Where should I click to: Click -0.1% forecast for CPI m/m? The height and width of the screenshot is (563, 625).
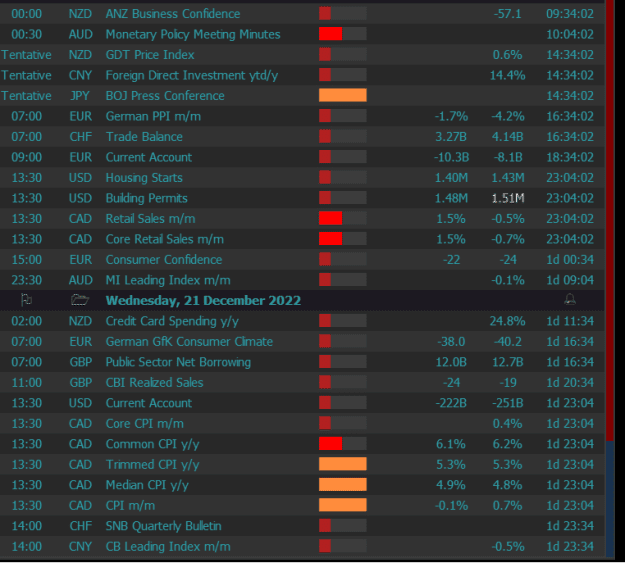451,506
